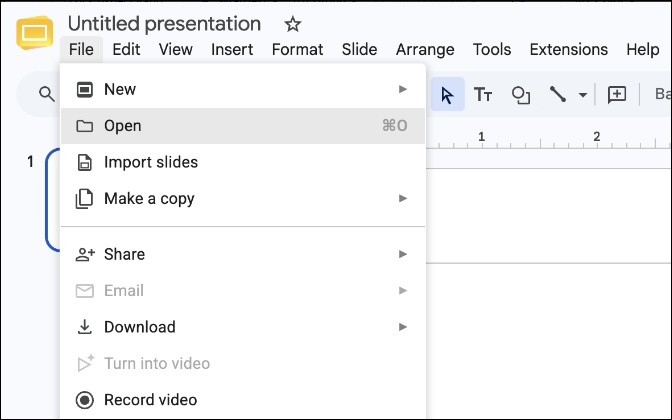672x420 pixels.
Task: Activate the Select arrow tool
Action: 447,94
